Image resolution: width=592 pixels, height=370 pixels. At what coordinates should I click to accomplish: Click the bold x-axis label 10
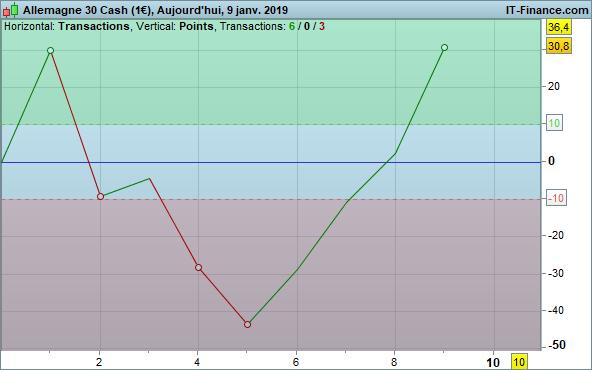493,363
